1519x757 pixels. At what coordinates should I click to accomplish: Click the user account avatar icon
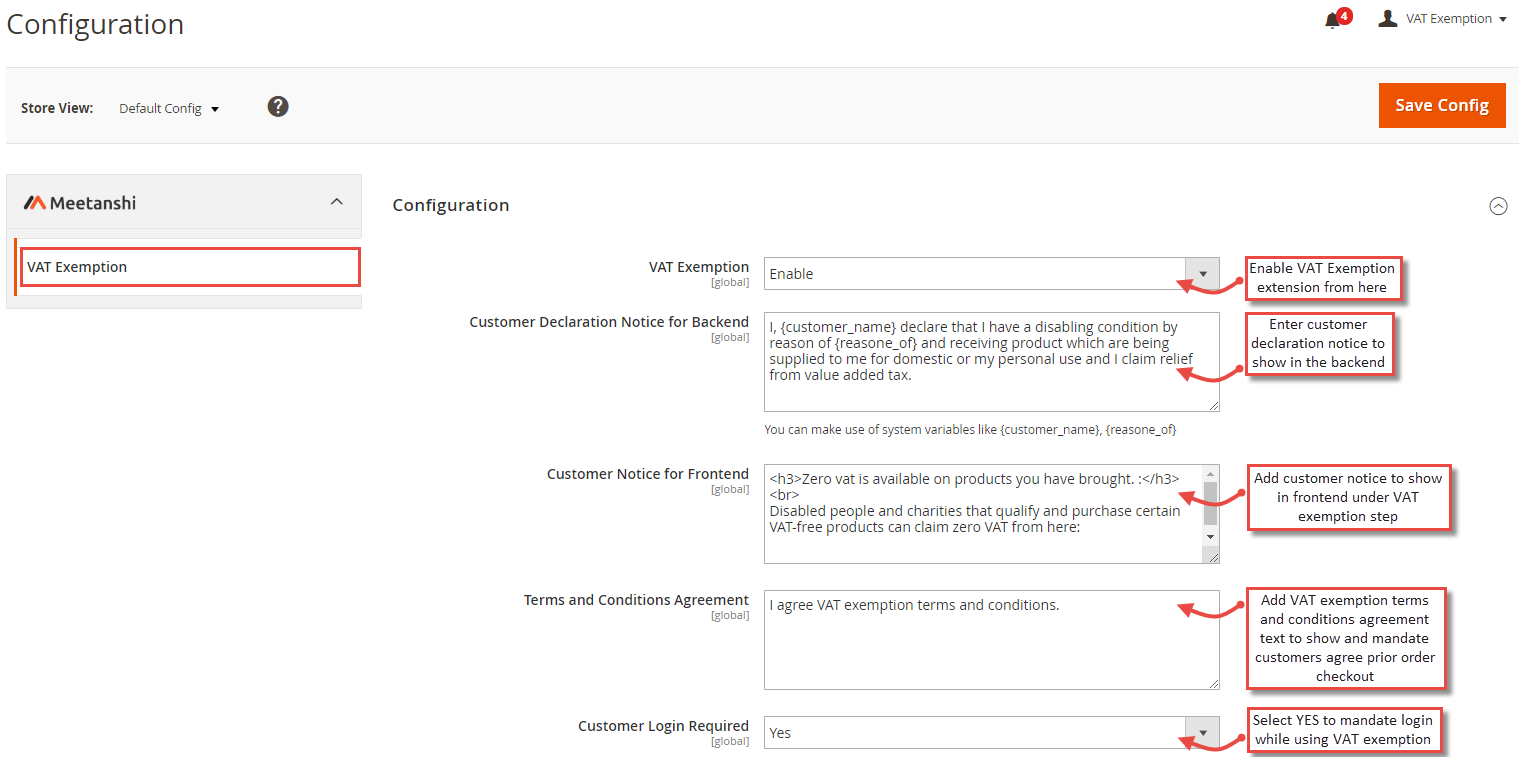pyautogui.click(x=1387, y=18)
